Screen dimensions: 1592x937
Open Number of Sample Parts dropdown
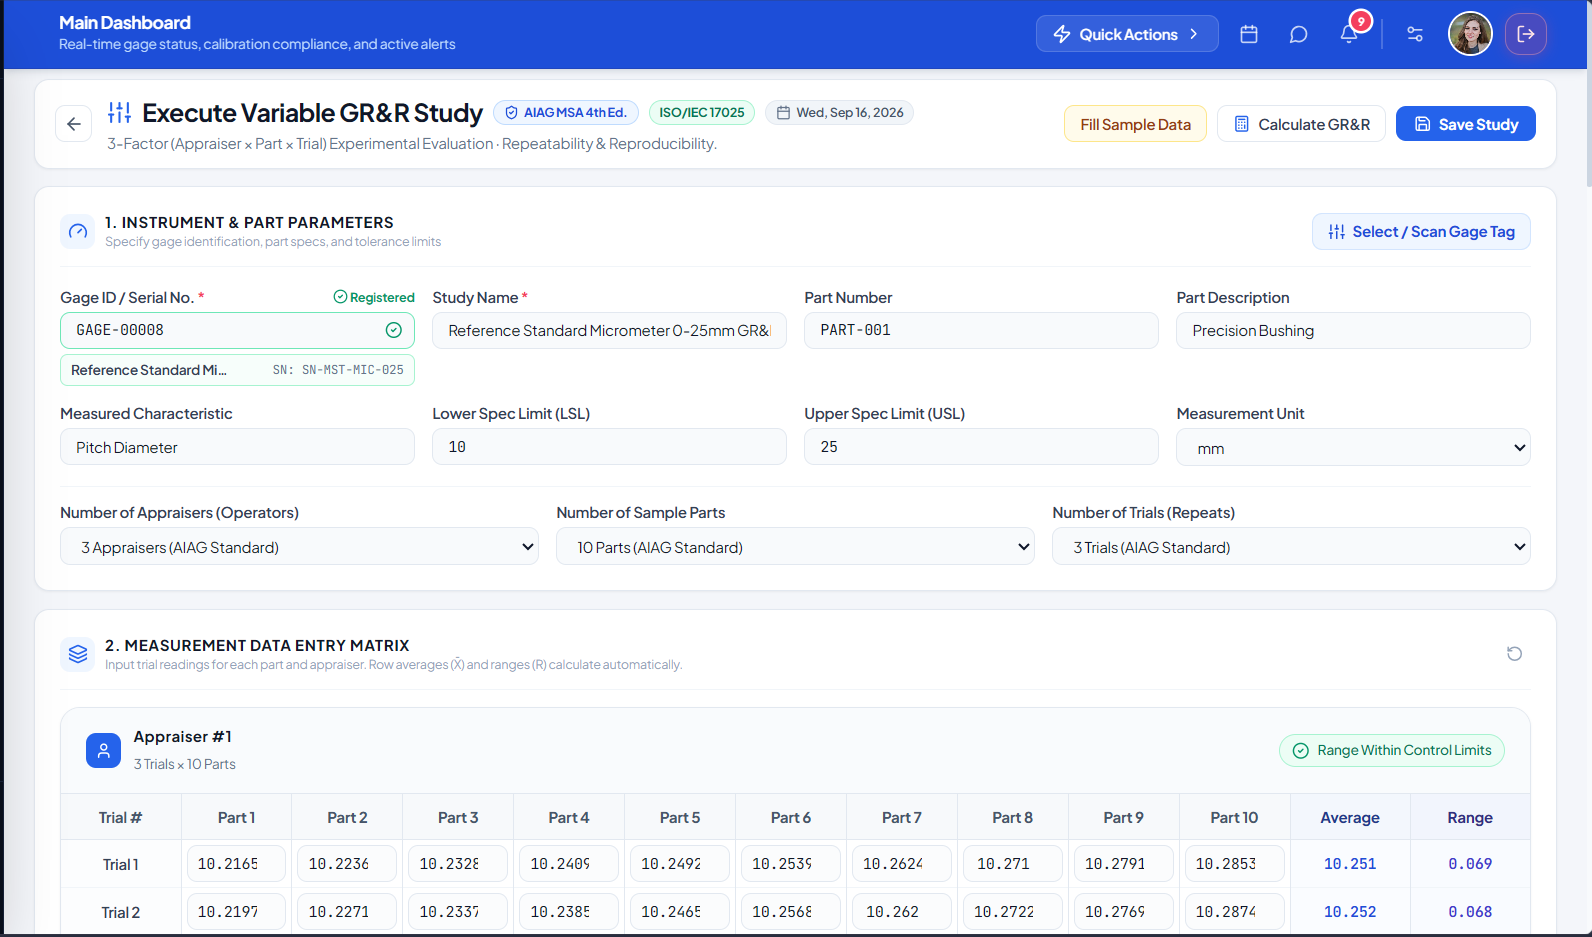pos(795,547)
